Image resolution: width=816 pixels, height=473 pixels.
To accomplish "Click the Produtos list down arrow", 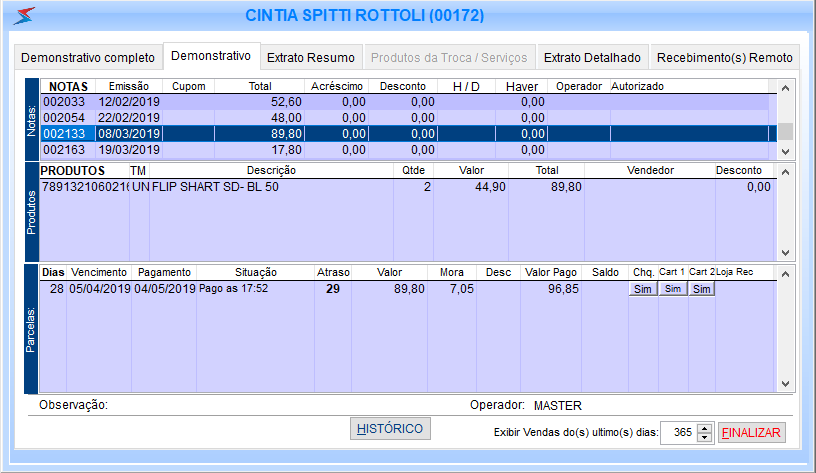I will [x=785, y=253].
